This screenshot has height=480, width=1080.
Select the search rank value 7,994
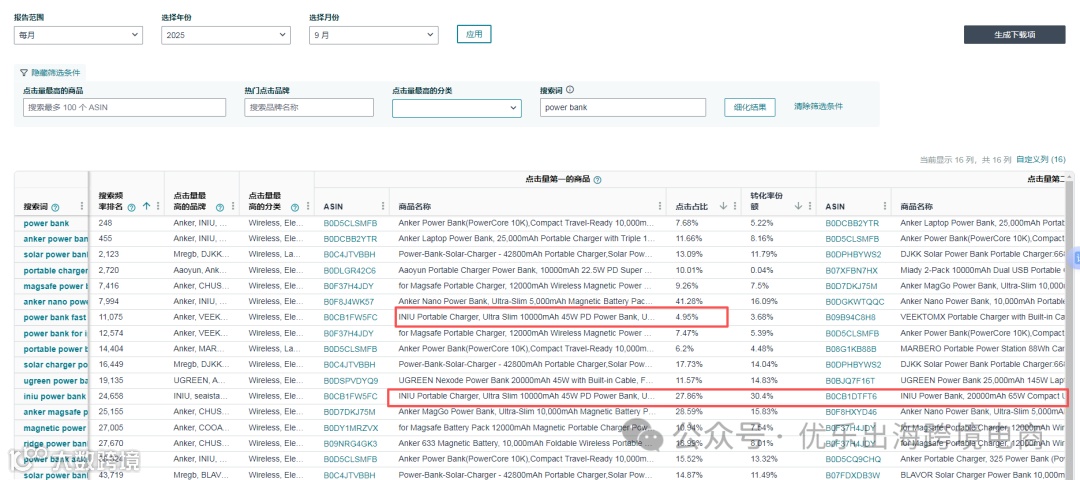[109, 302]
